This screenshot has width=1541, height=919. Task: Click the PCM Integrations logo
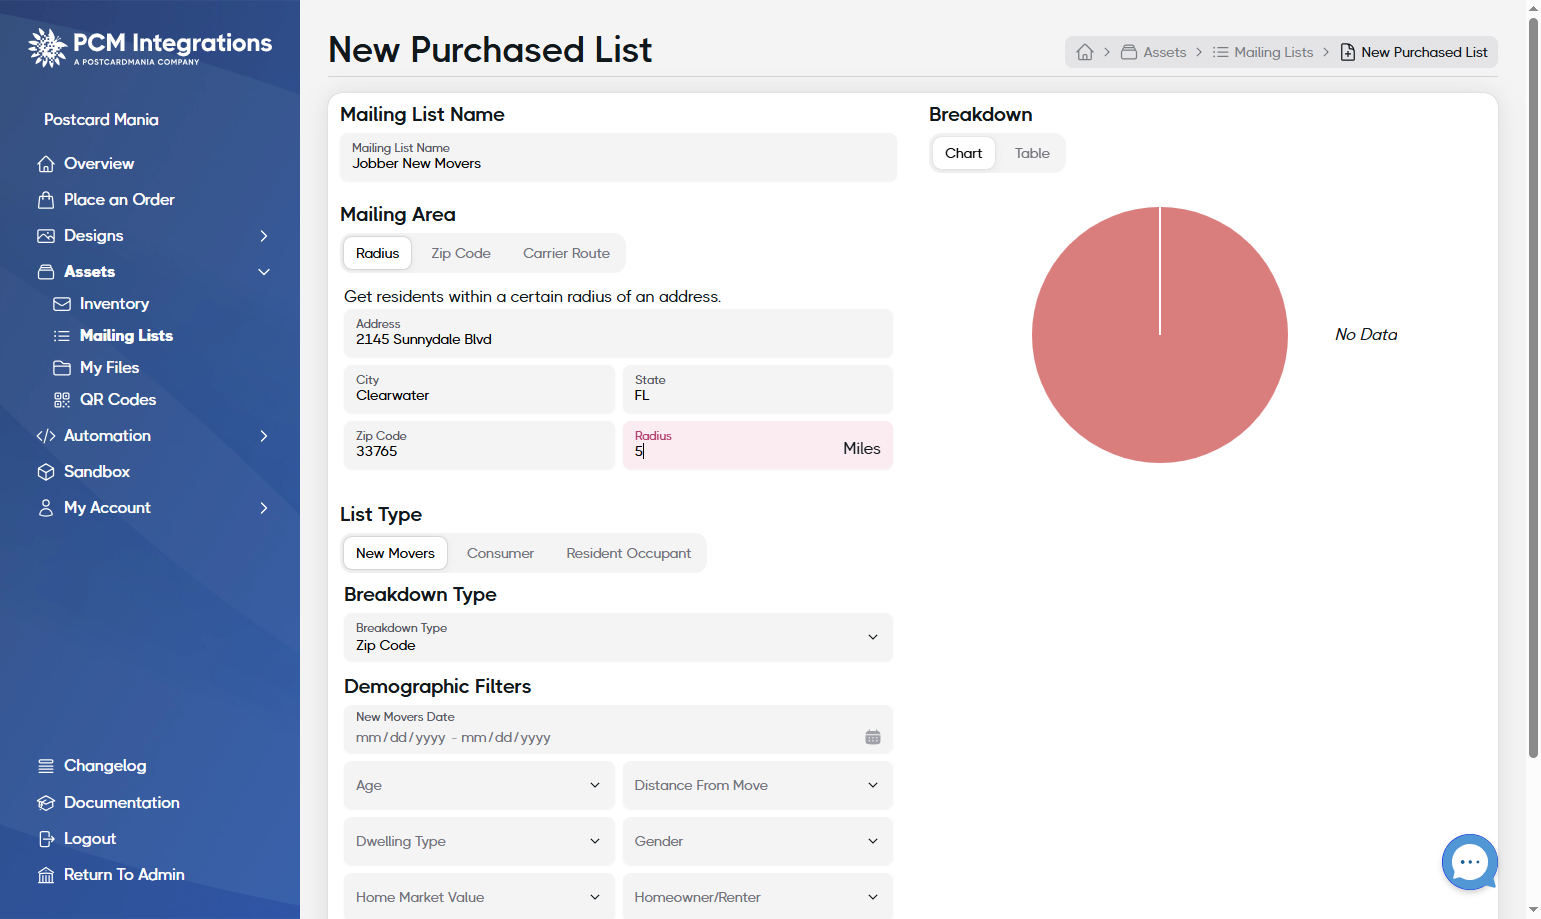pos(150,47)
